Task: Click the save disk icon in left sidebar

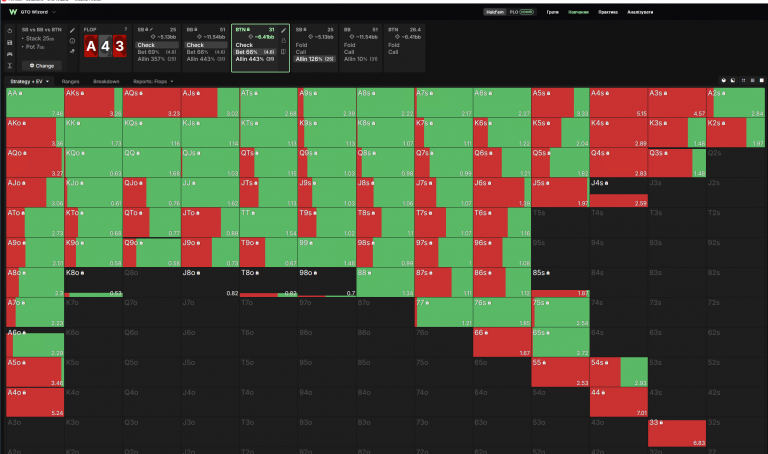Action: click(9, 43)
